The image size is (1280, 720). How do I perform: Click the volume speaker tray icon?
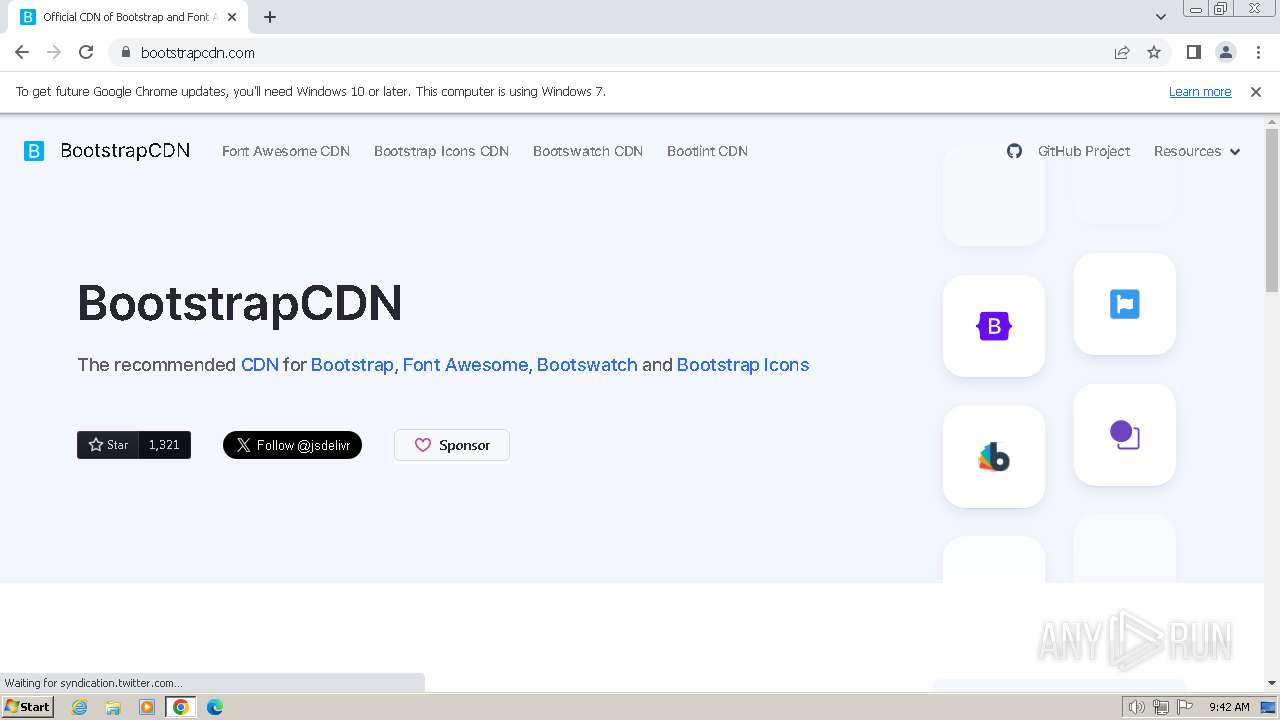point(1136,707)
